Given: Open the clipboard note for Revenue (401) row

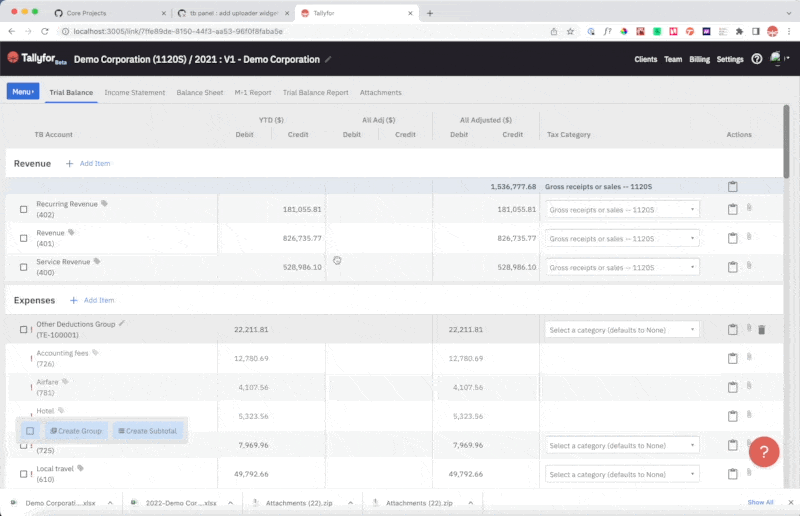Looking at the screenshot, I should pos(732,238).
